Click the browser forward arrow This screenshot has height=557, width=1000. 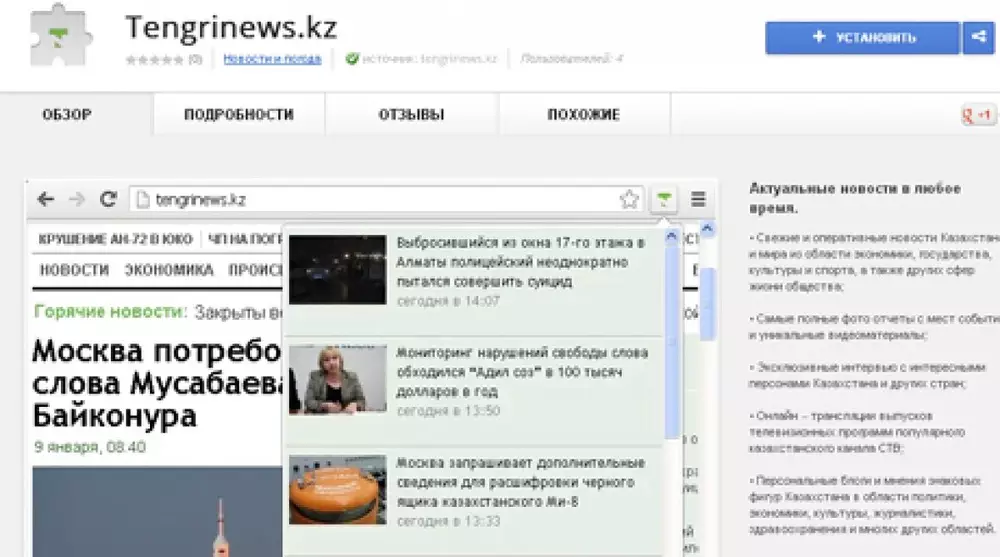click(x=77, y=199)
